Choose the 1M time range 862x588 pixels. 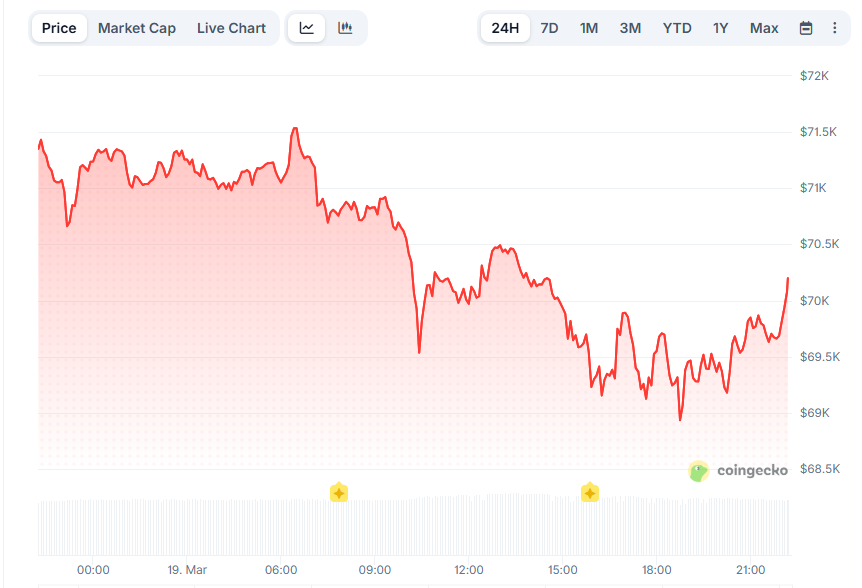click(589, 28)
